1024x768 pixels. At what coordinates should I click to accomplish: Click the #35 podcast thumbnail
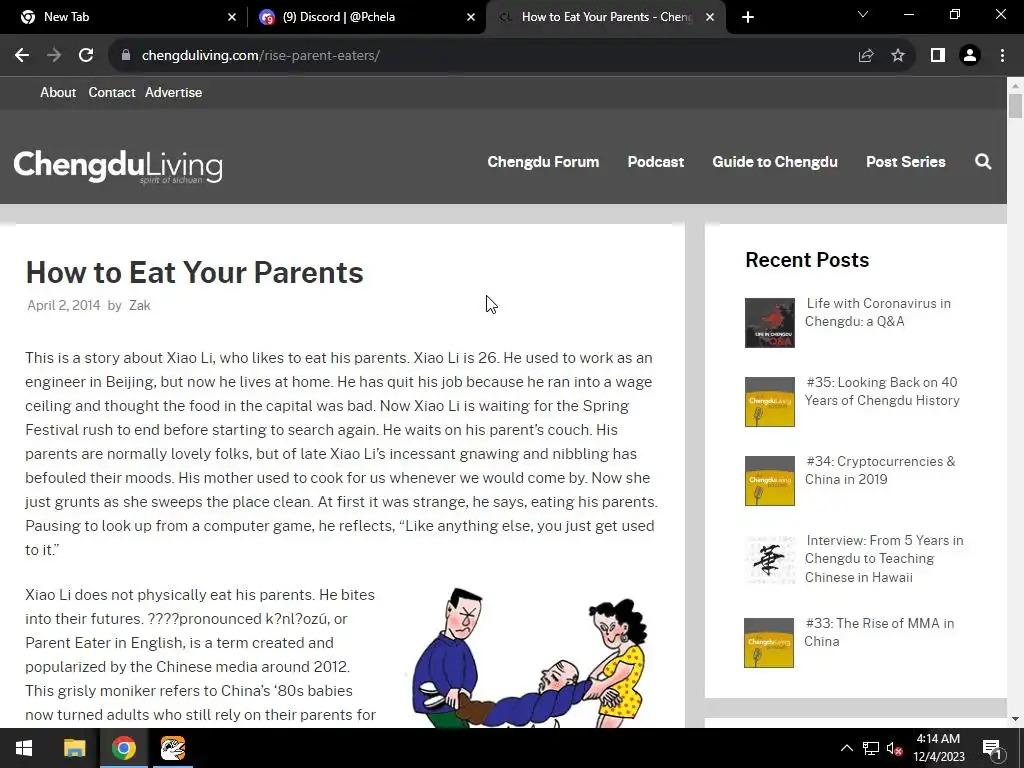click(x=770, y=402)
